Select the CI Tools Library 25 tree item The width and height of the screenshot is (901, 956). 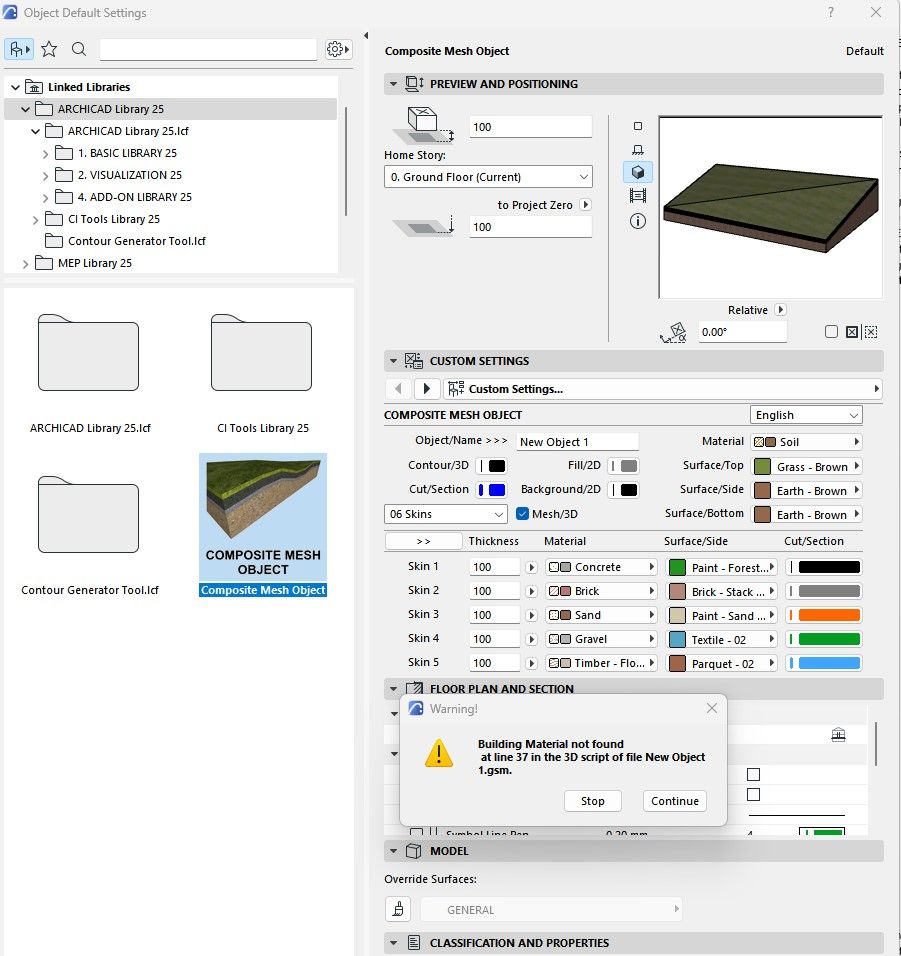113,219
